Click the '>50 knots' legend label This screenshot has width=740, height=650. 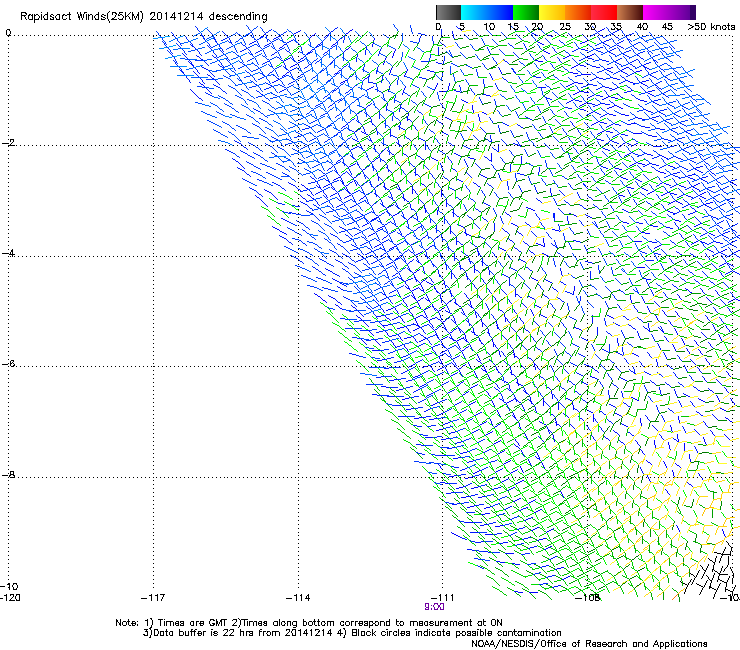(711, 27)
